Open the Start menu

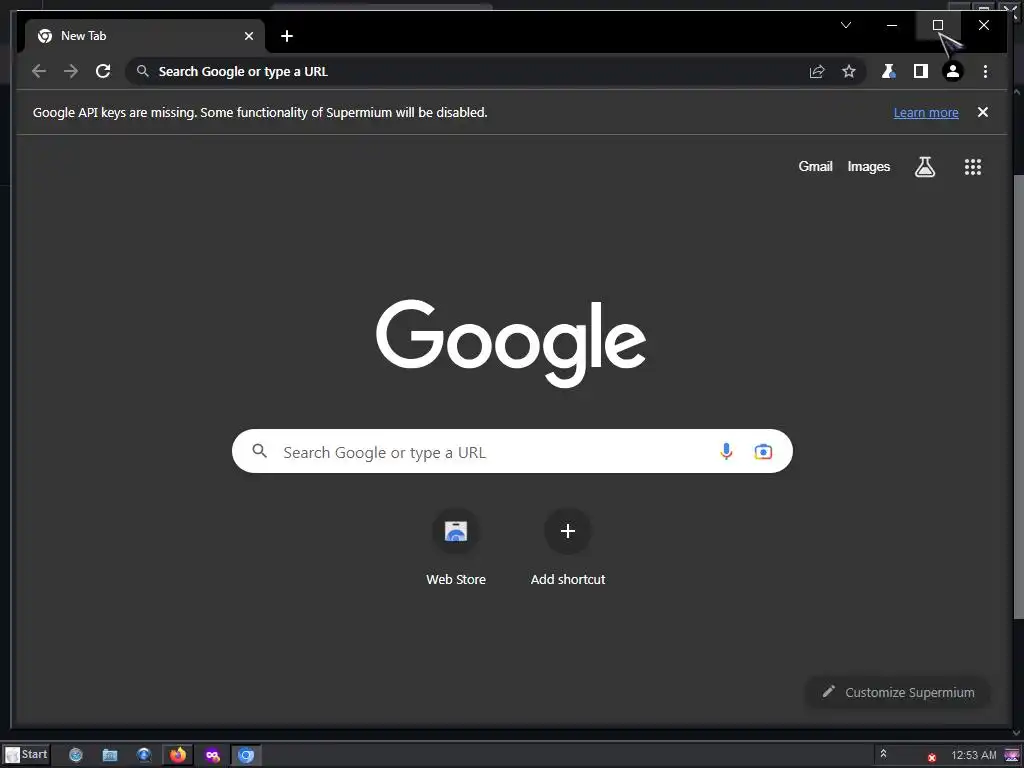pos(26,755)
